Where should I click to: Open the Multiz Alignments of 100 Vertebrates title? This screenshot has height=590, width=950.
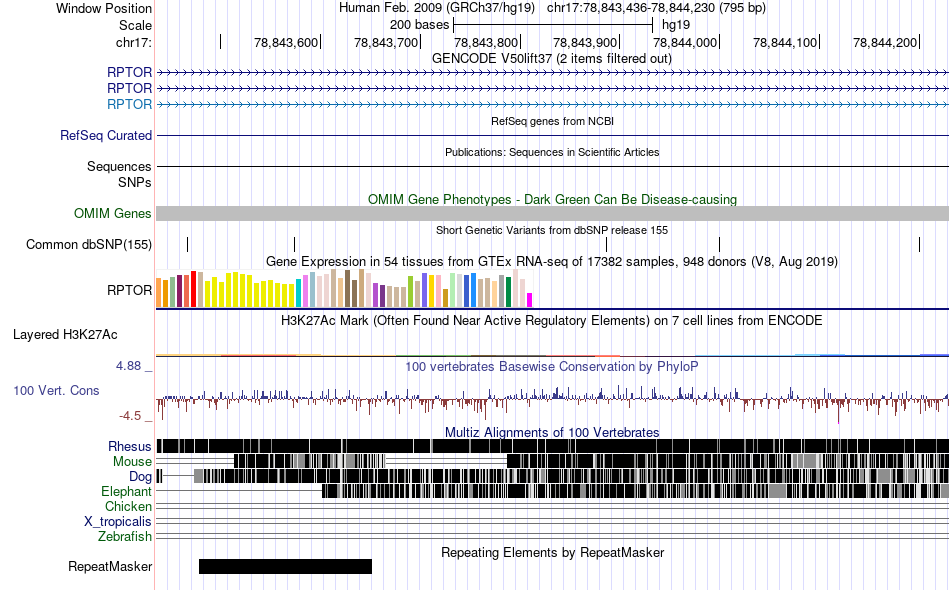coord(552,433)
